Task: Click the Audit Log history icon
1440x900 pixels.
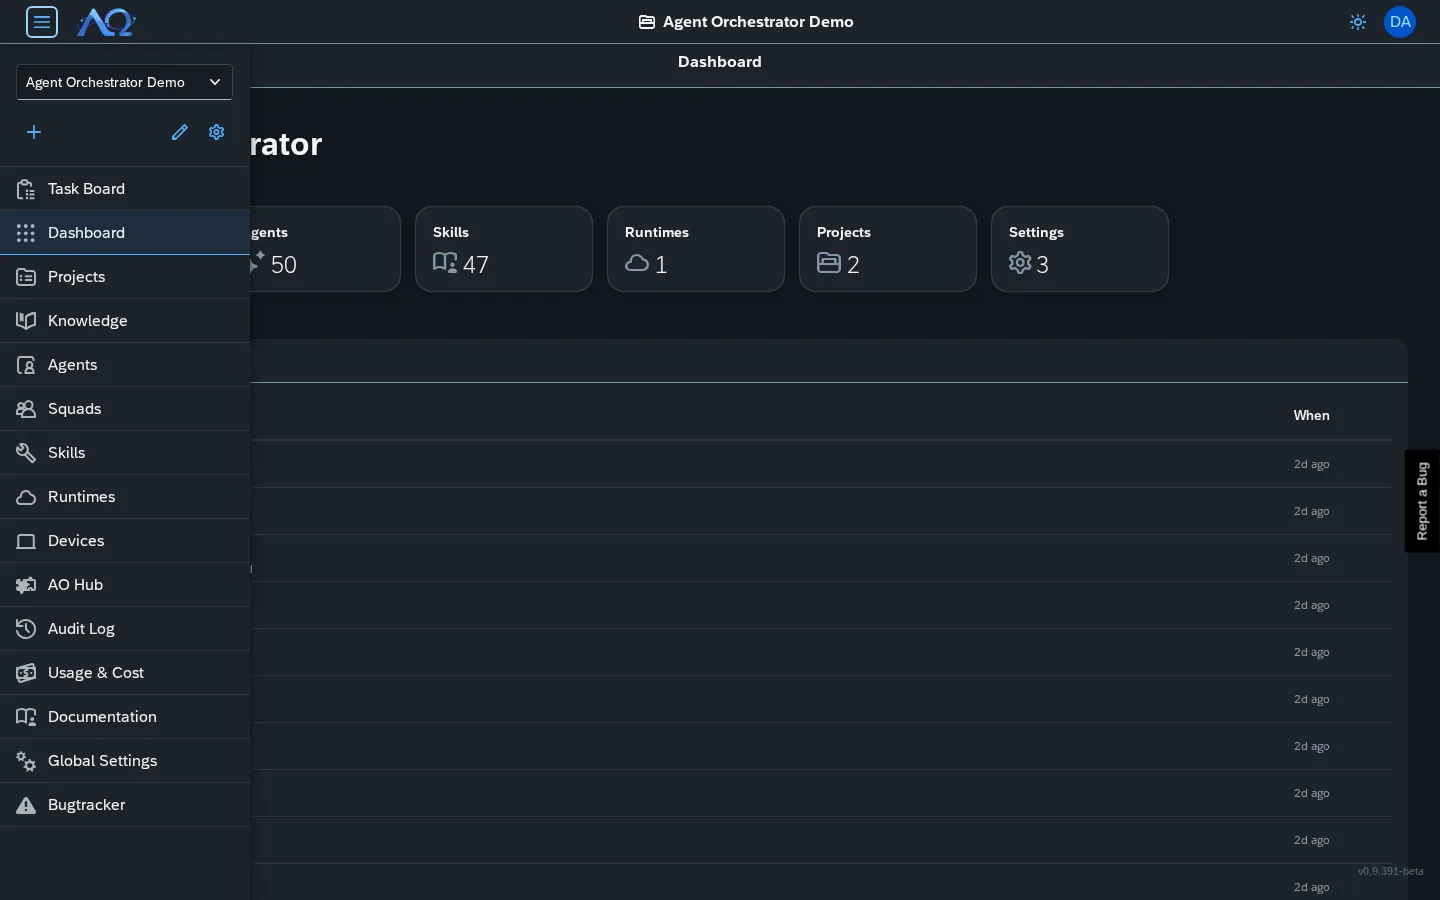Action: 26,629
